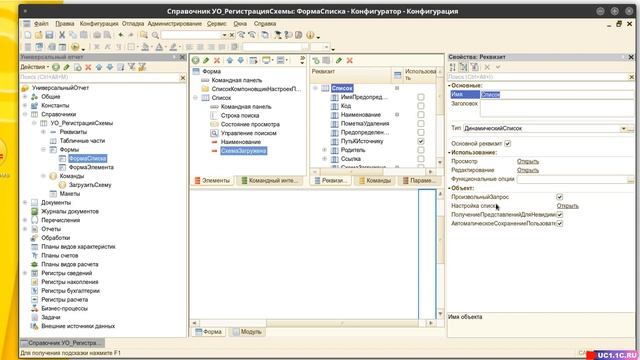The height and width of the screenshot is (360, 640).
Task: Toggle the Основной реквизит checkbox
Action: click(508, 144)
